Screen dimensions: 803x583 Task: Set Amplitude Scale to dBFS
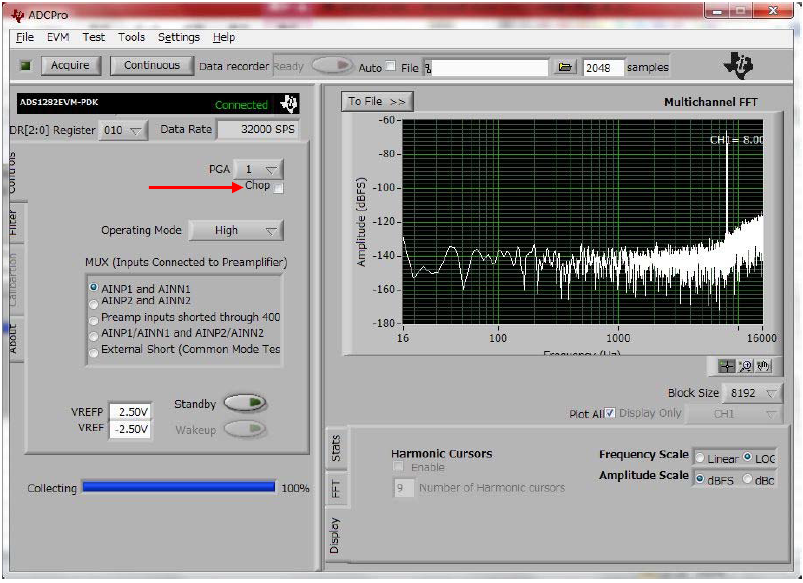(x=700, y=480)
